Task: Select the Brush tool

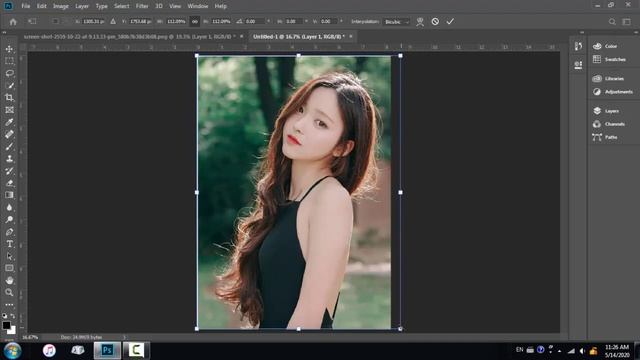Action: (x=9, y=147)
